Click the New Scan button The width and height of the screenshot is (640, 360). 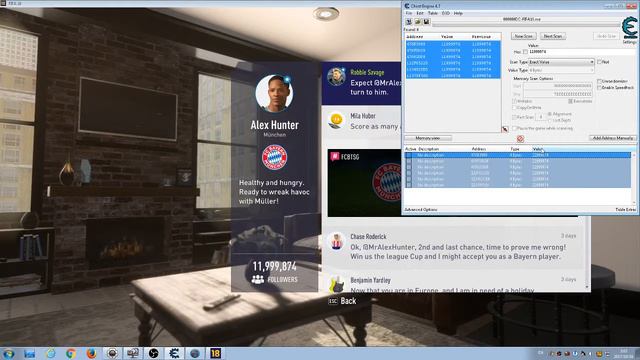point(524,36)
